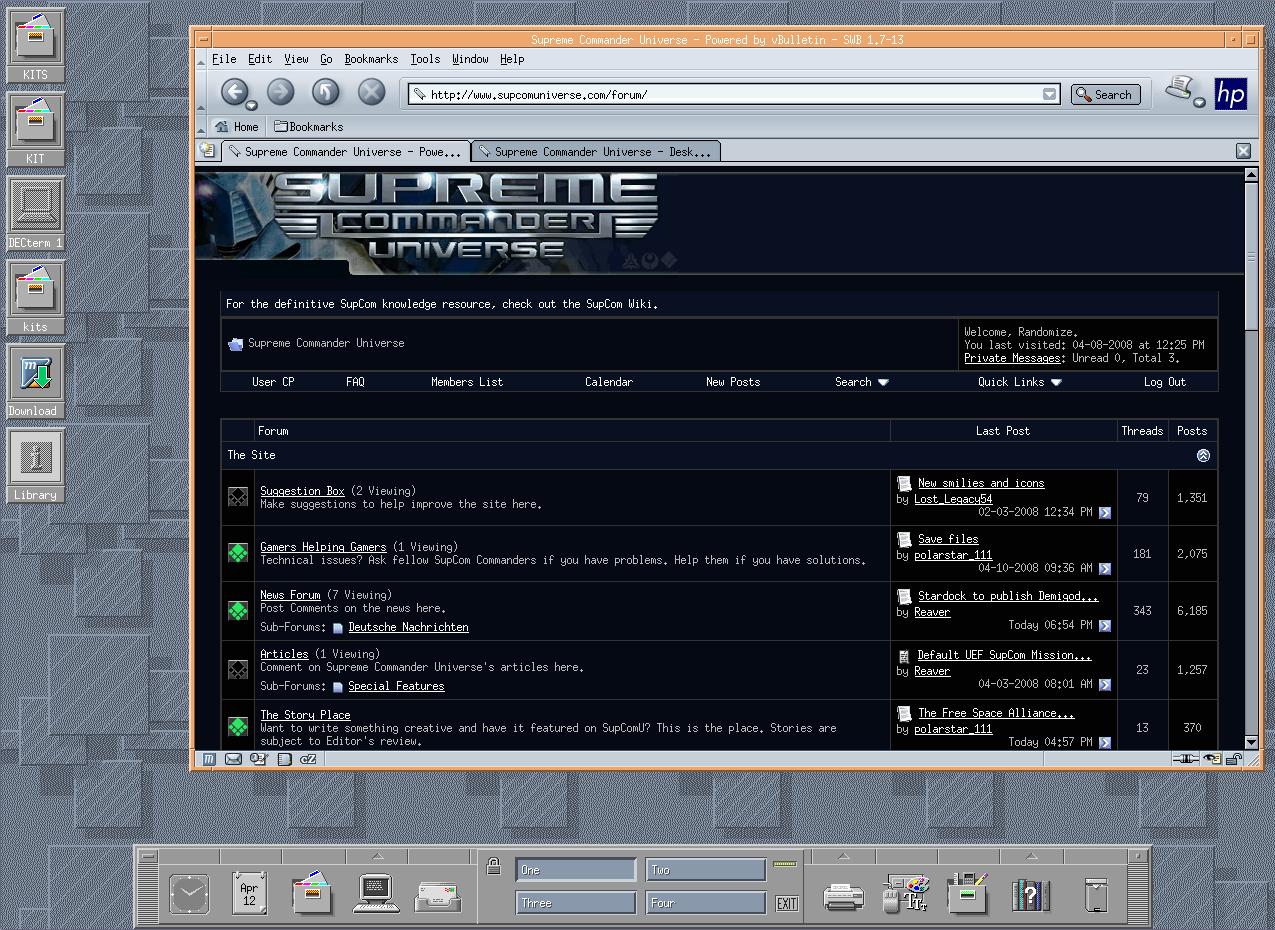Click the EXIT button on the front panel
The image size is (1275, 930).
coord(787,903)
